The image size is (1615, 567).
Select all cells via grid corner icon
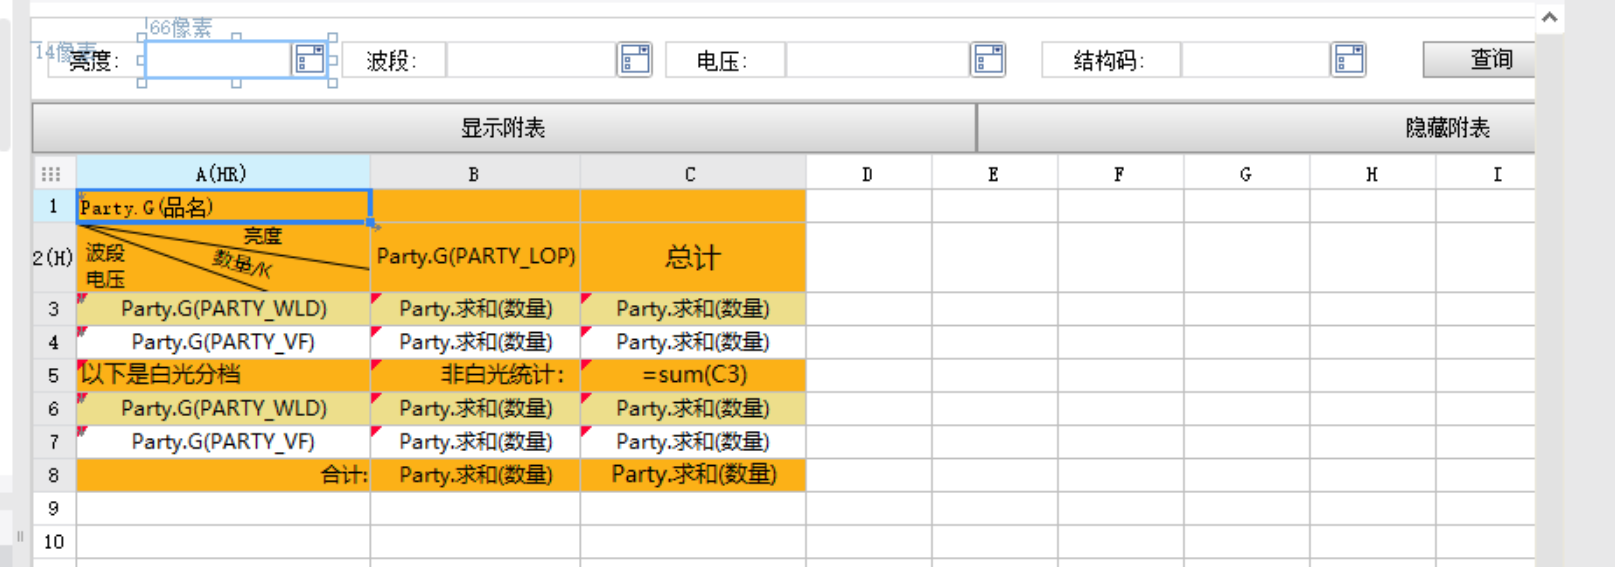pos(52,174)
